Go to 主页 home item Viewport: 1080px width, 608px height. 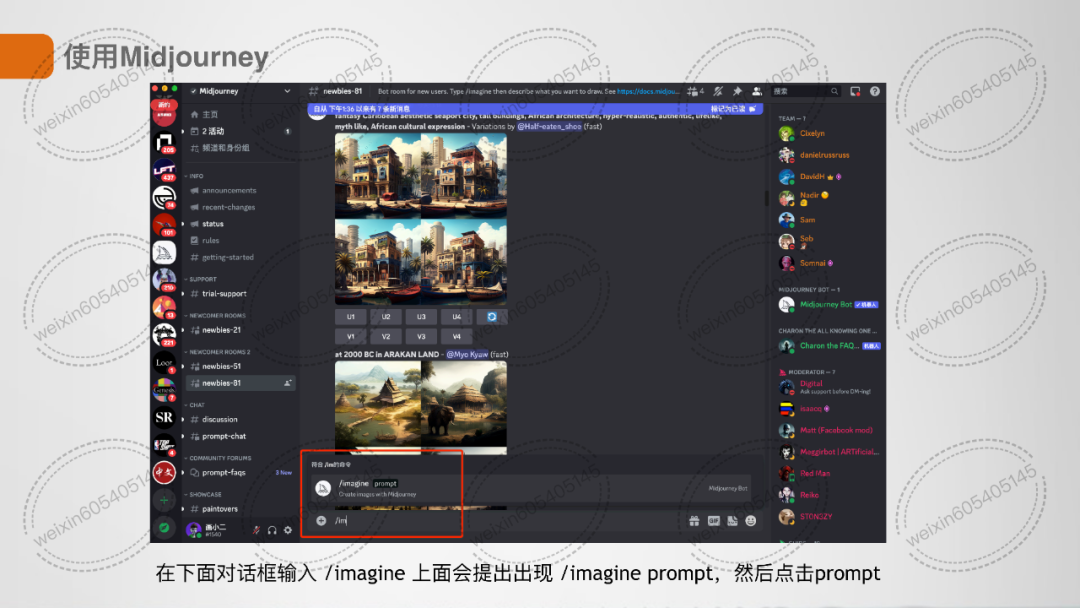click(x=210, y=114)
